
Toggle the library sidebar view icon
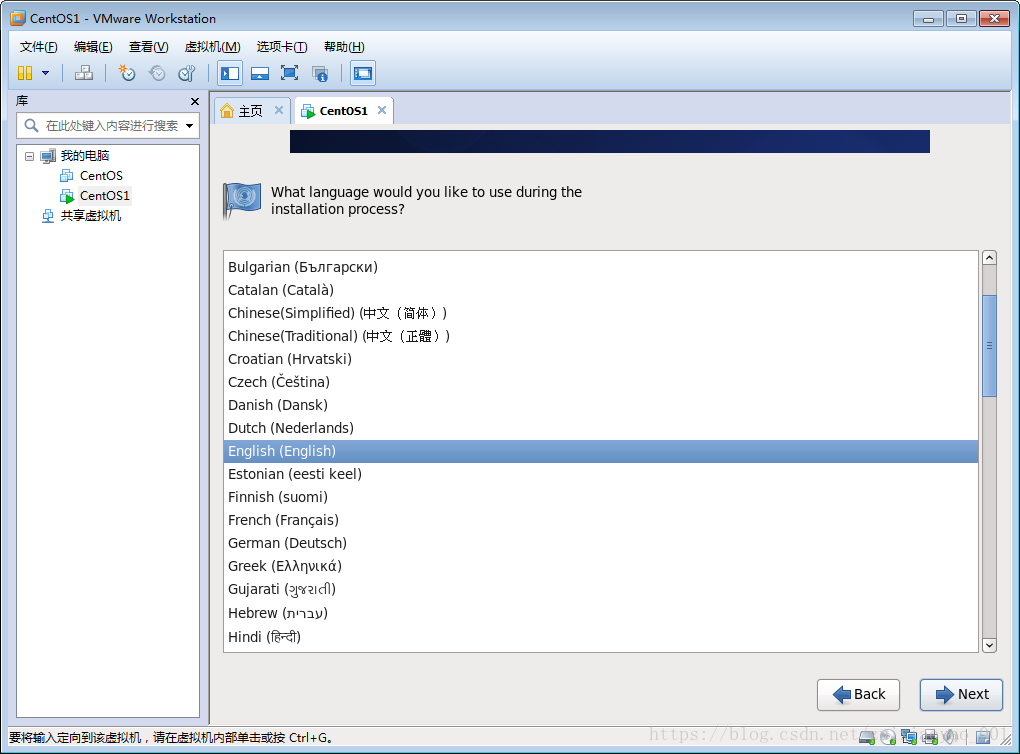(230, 73)
